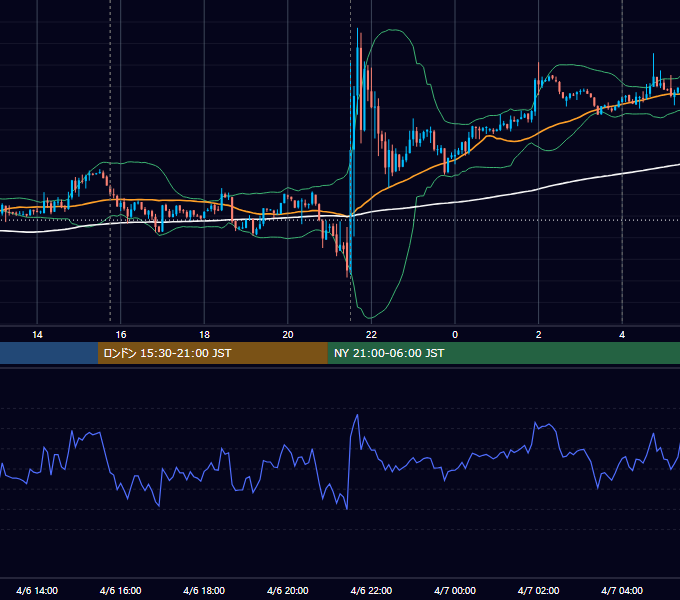680x600 pixels.
Task: Click the blue session bar before London
Action: (x=49, y=353)
